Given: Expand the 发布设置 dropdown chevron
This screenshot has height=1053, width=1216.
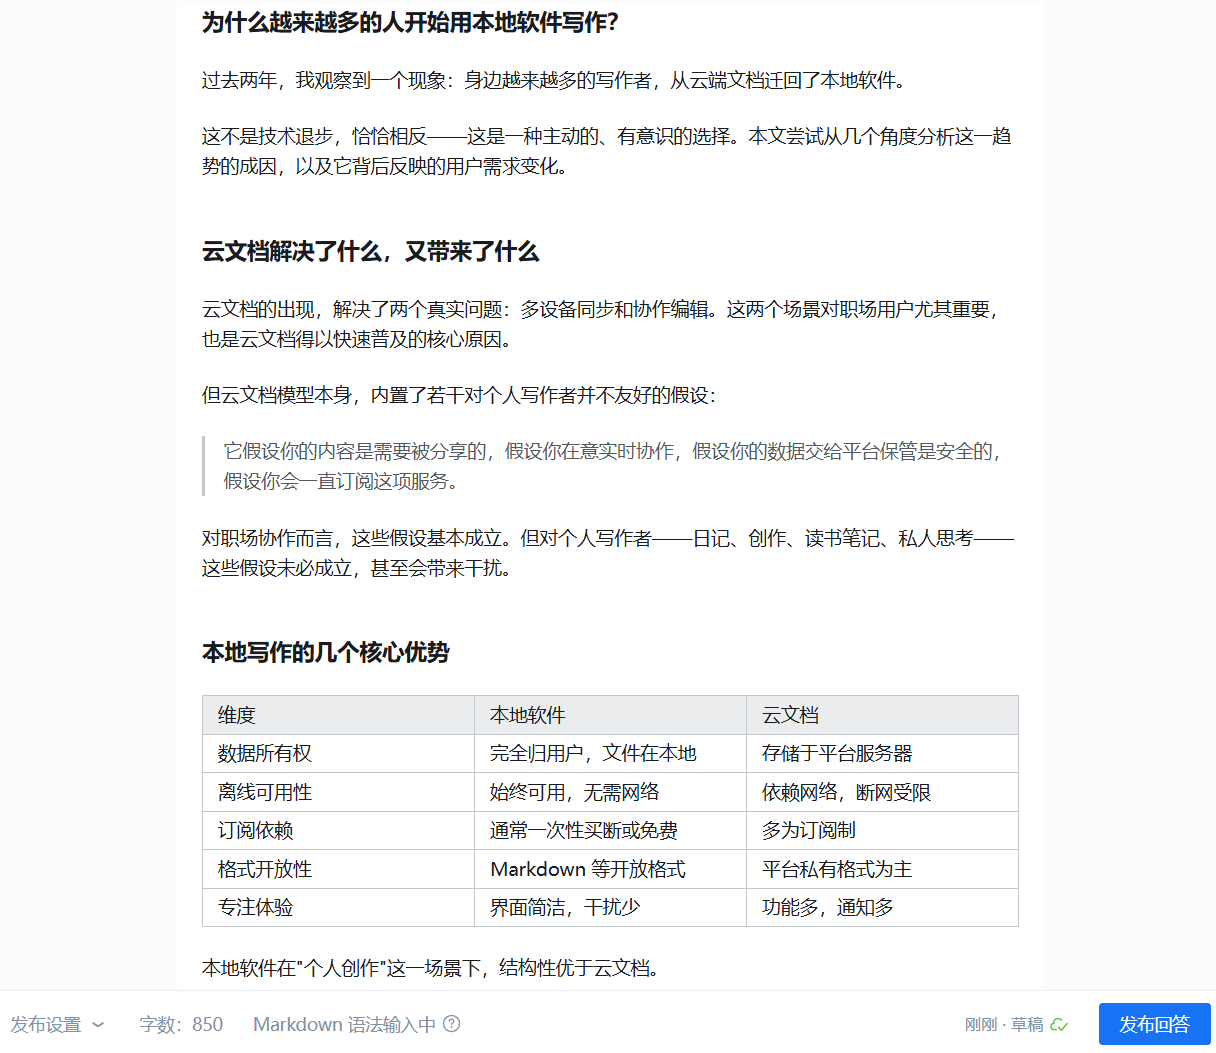Looking at the screenshot, I should pyautogui.click(x=98, y=1024).
